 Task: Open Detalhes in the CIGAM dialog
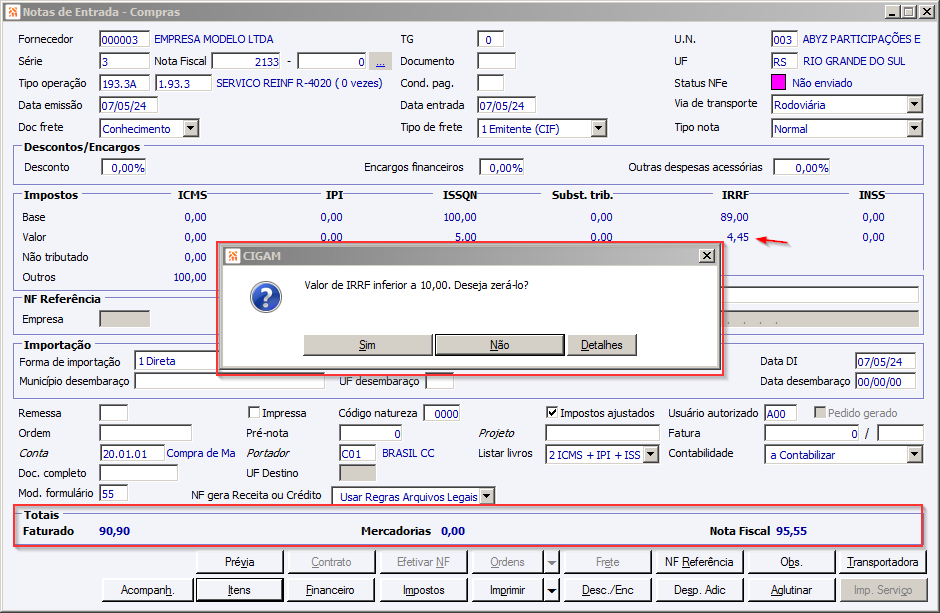pyautogui.click(x=602, y=345)
